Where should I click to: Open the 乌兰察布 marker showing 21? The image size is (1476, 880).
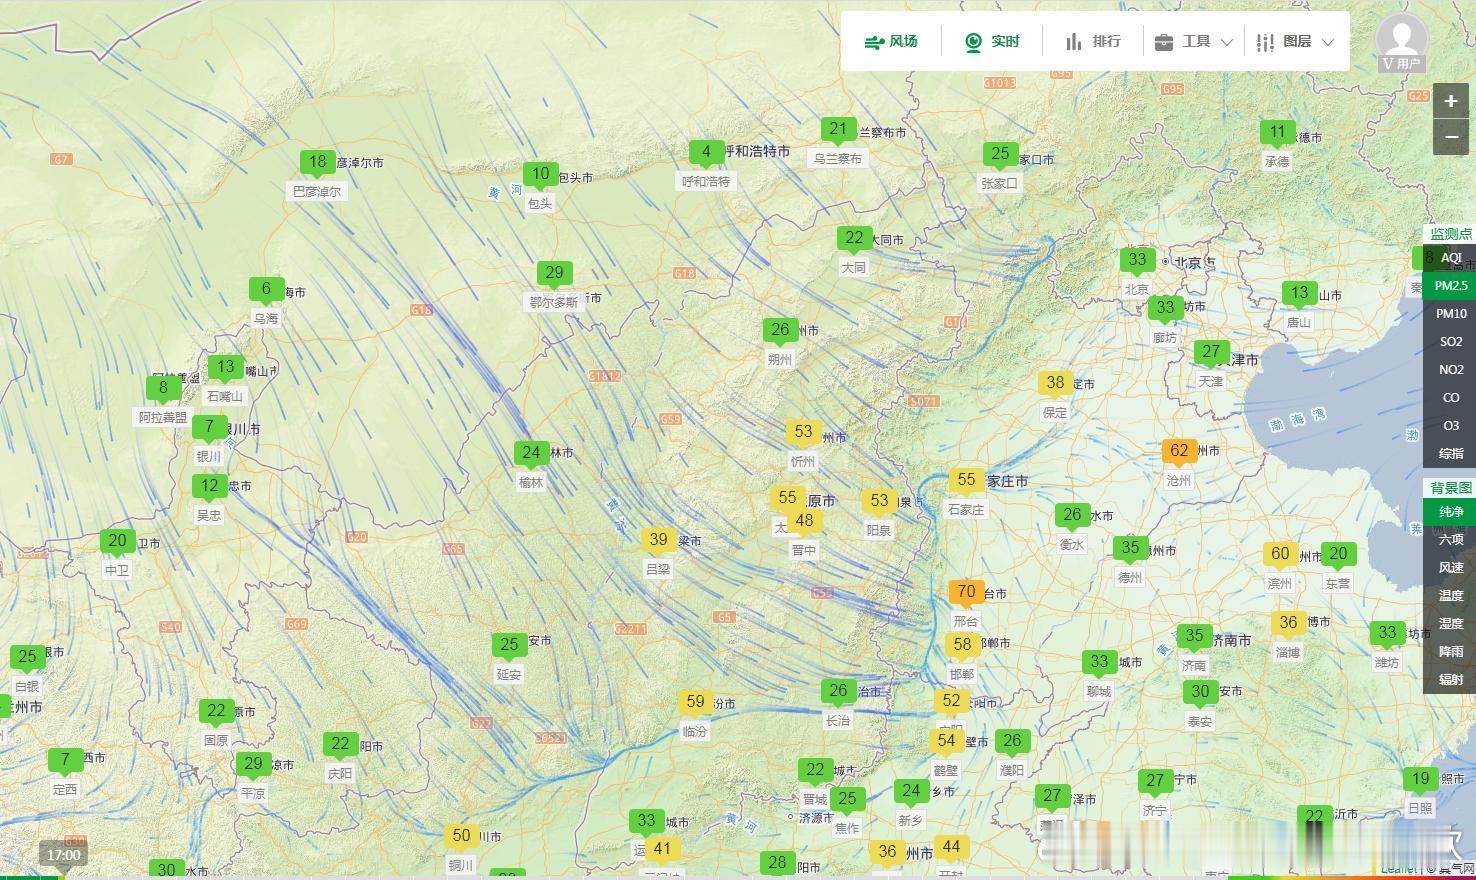[838, 130]
